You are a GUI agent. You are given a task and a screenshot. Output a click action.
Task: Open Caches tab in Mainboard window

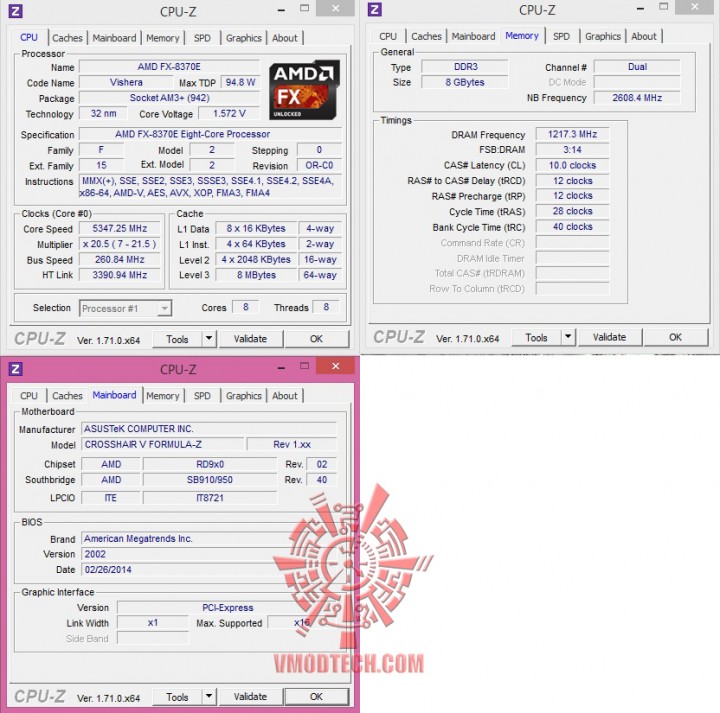67,396
